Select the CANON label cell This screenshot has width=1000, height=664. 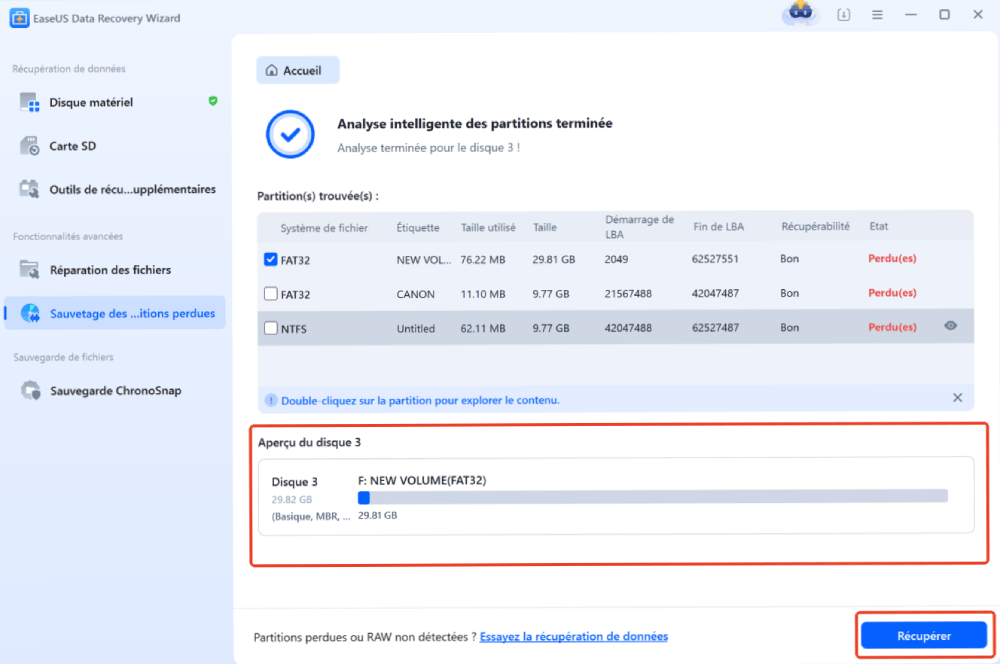coord(415,294)
